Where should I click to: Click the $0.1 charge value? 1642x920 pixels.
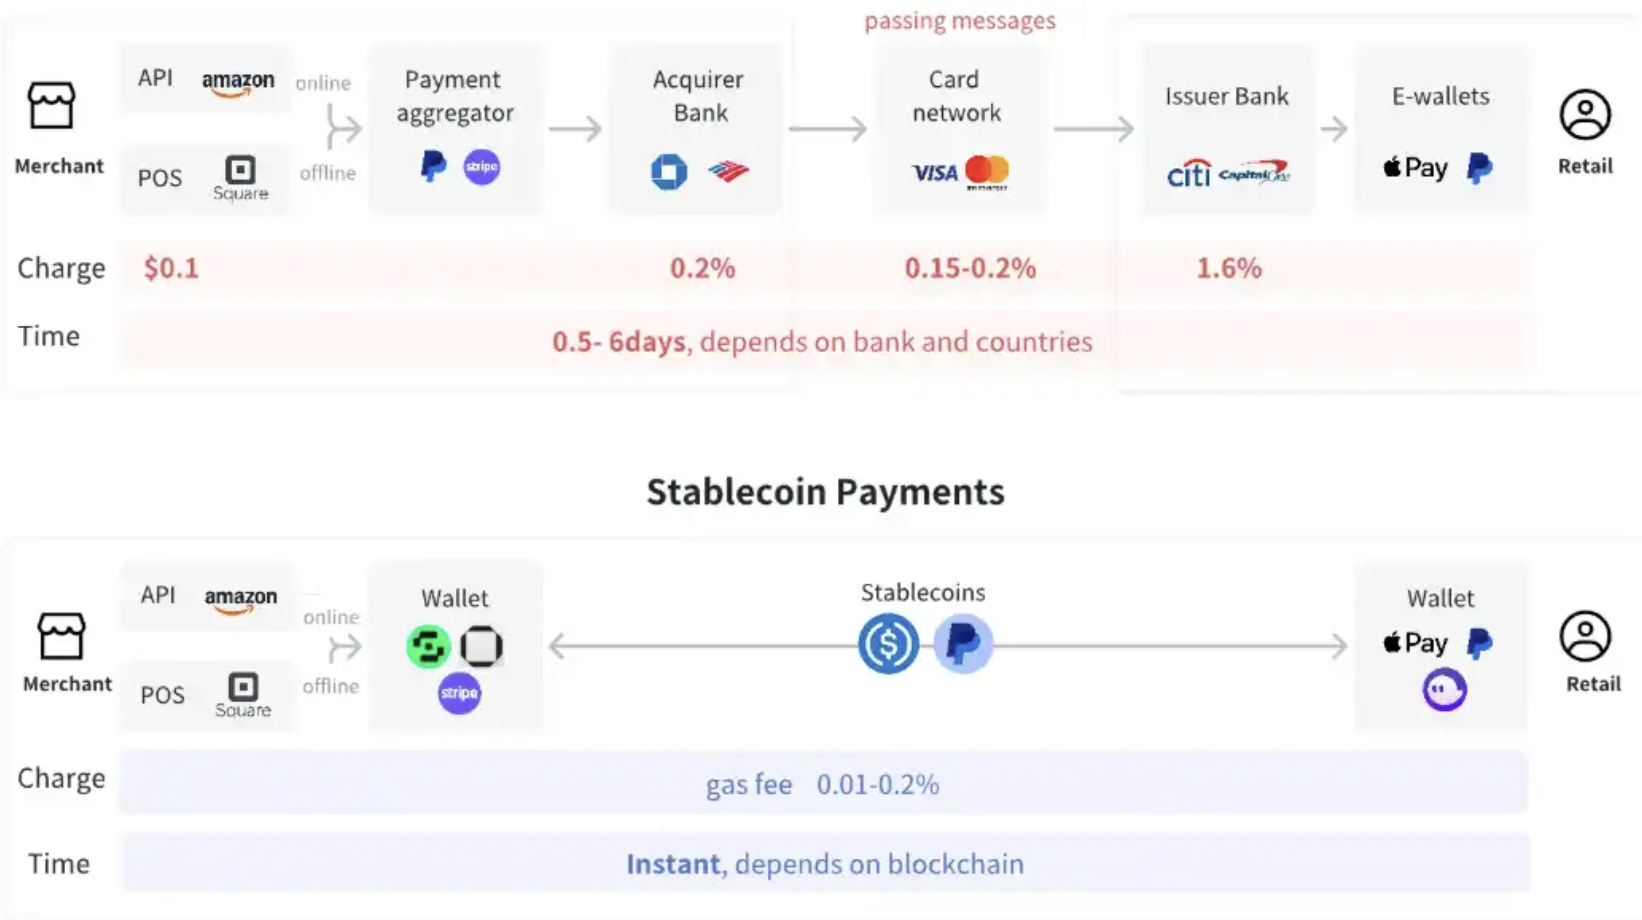[x=171, y=268]
